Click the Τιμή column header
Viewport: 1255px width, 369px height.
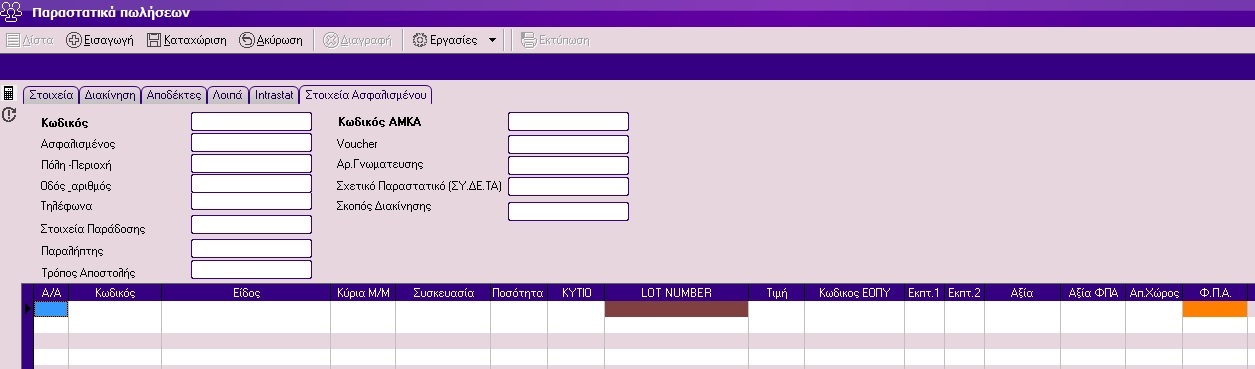point(776,293)
